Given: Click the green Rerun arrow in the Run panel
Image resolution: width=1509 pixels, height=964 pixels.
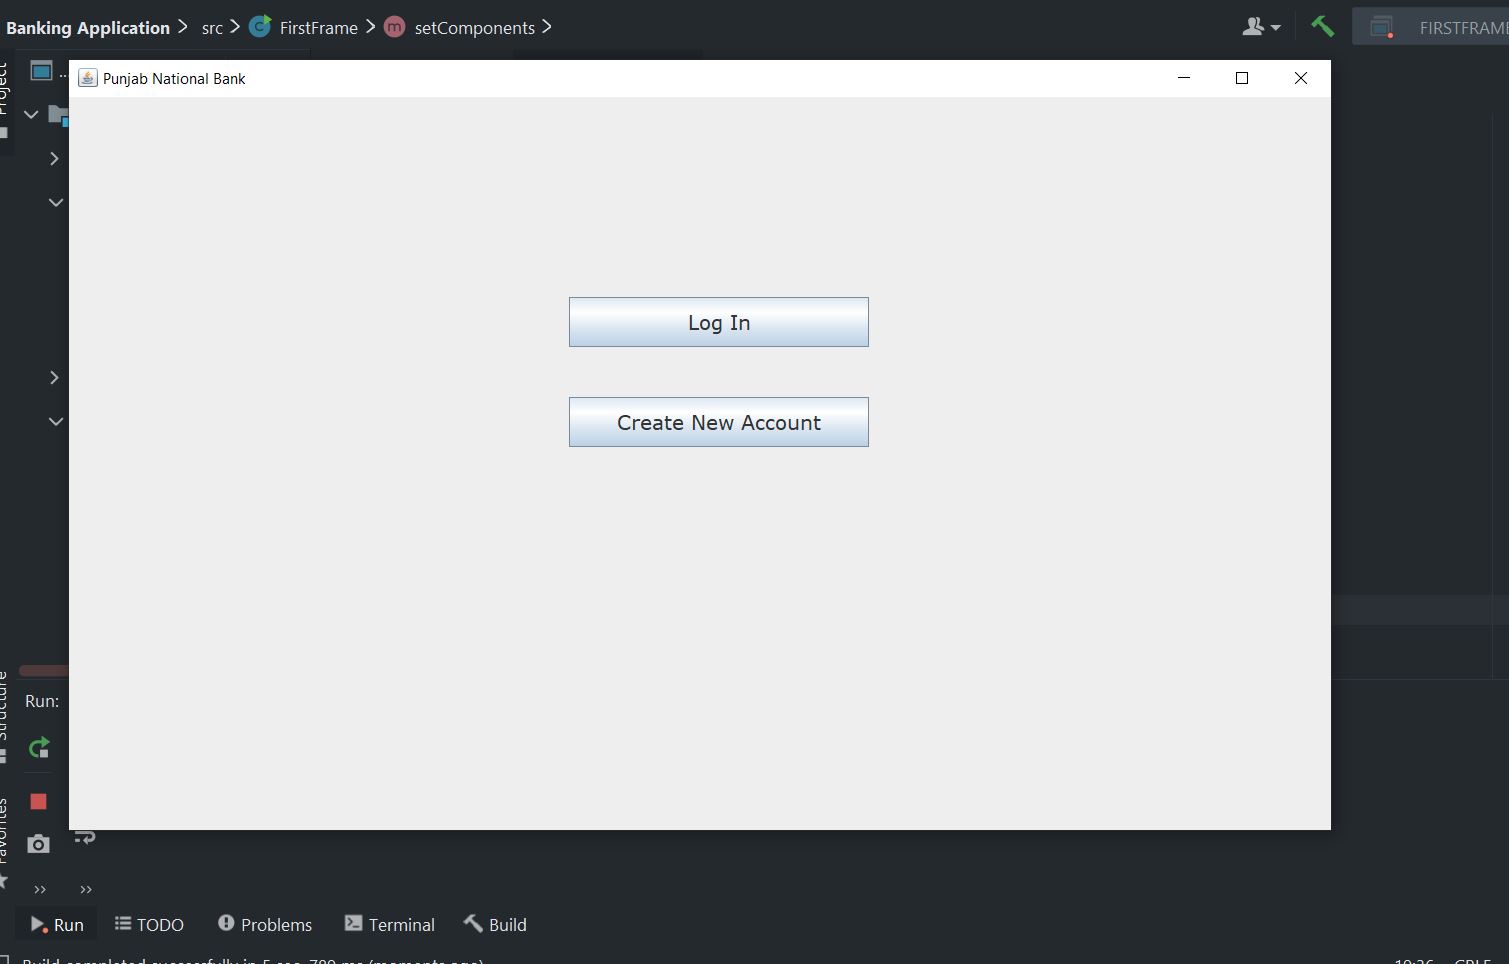Looking at the screenshot, I should click(37, 747).
